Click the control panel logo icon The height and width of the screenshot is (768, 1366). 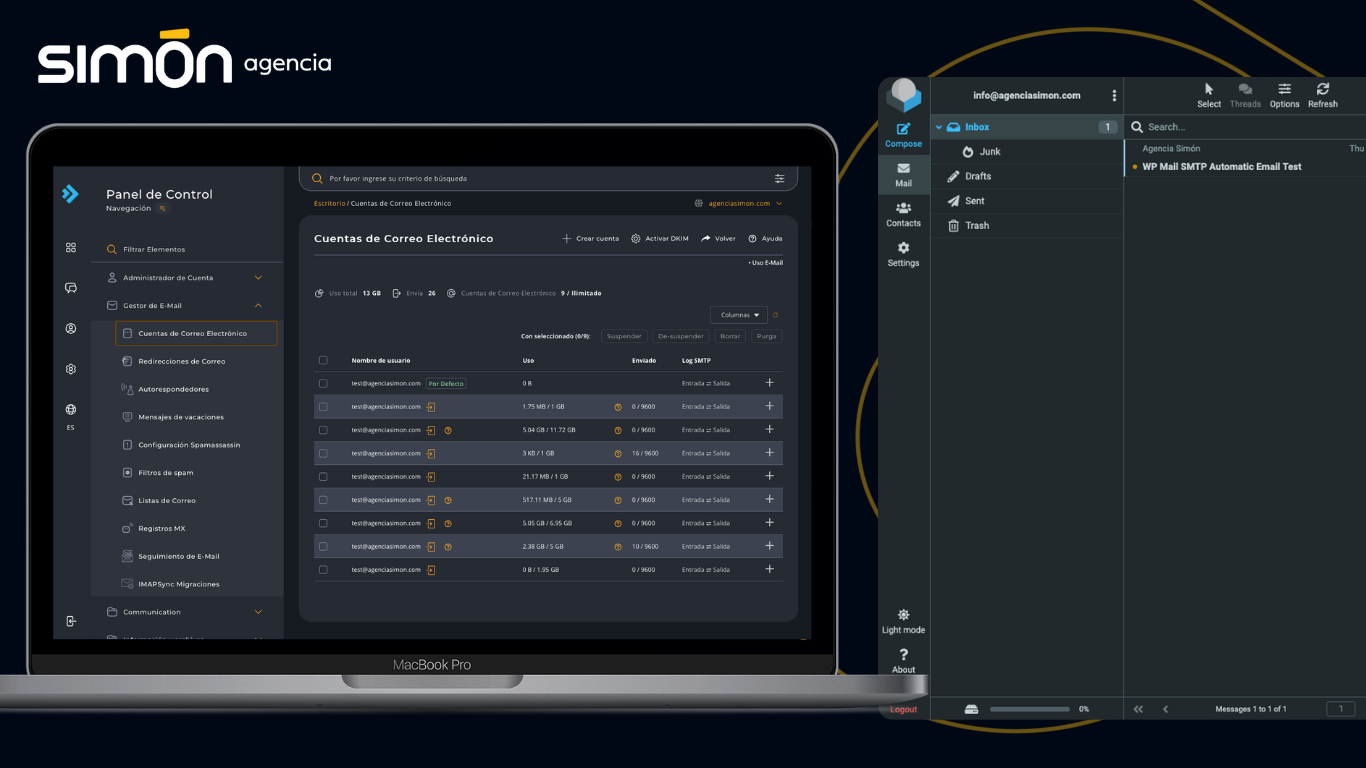(x=70, y=194)
